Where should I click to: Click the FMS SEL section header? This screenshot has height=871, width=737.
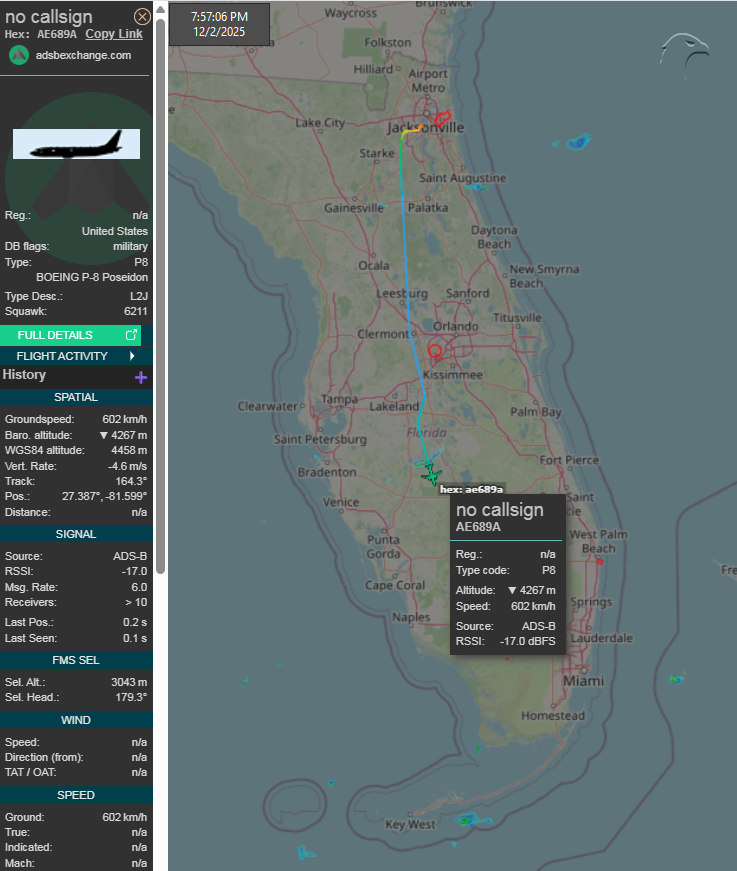76,660
